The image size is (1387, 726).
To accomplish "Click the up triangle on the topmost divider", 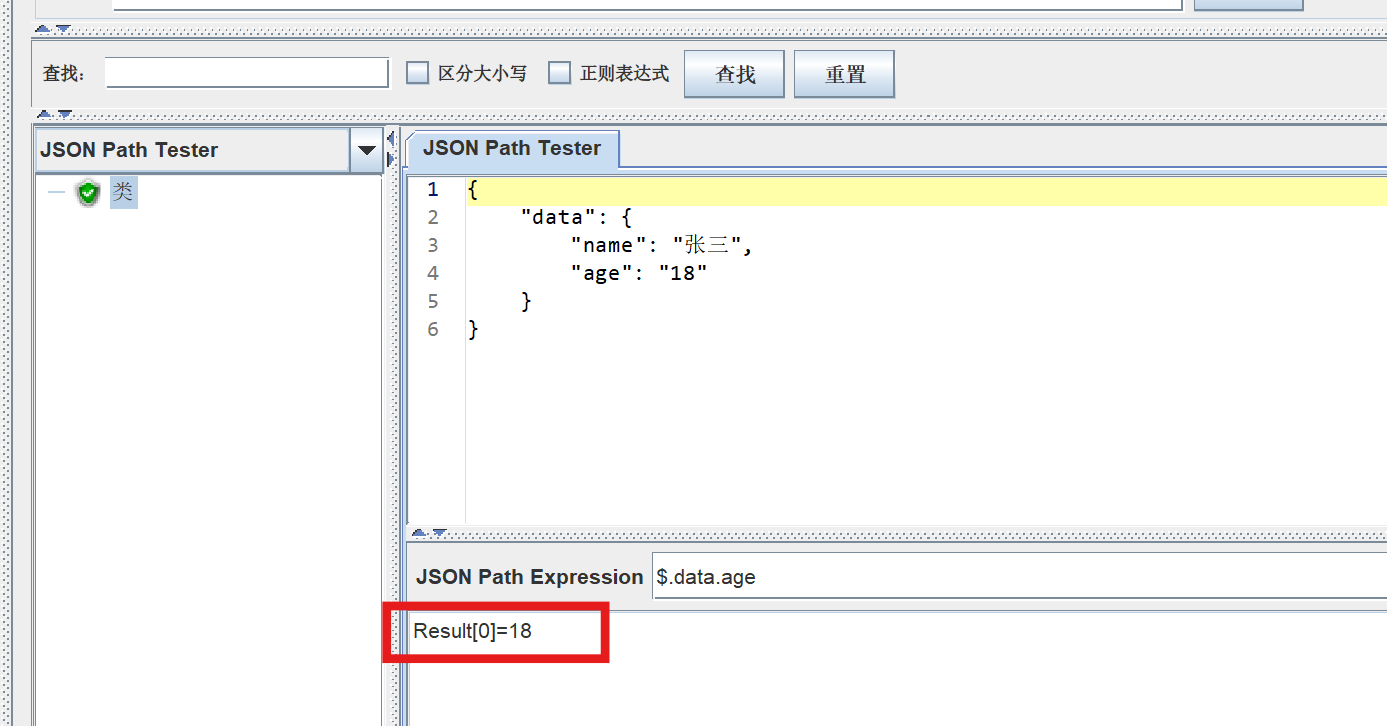I will [42, 29].
